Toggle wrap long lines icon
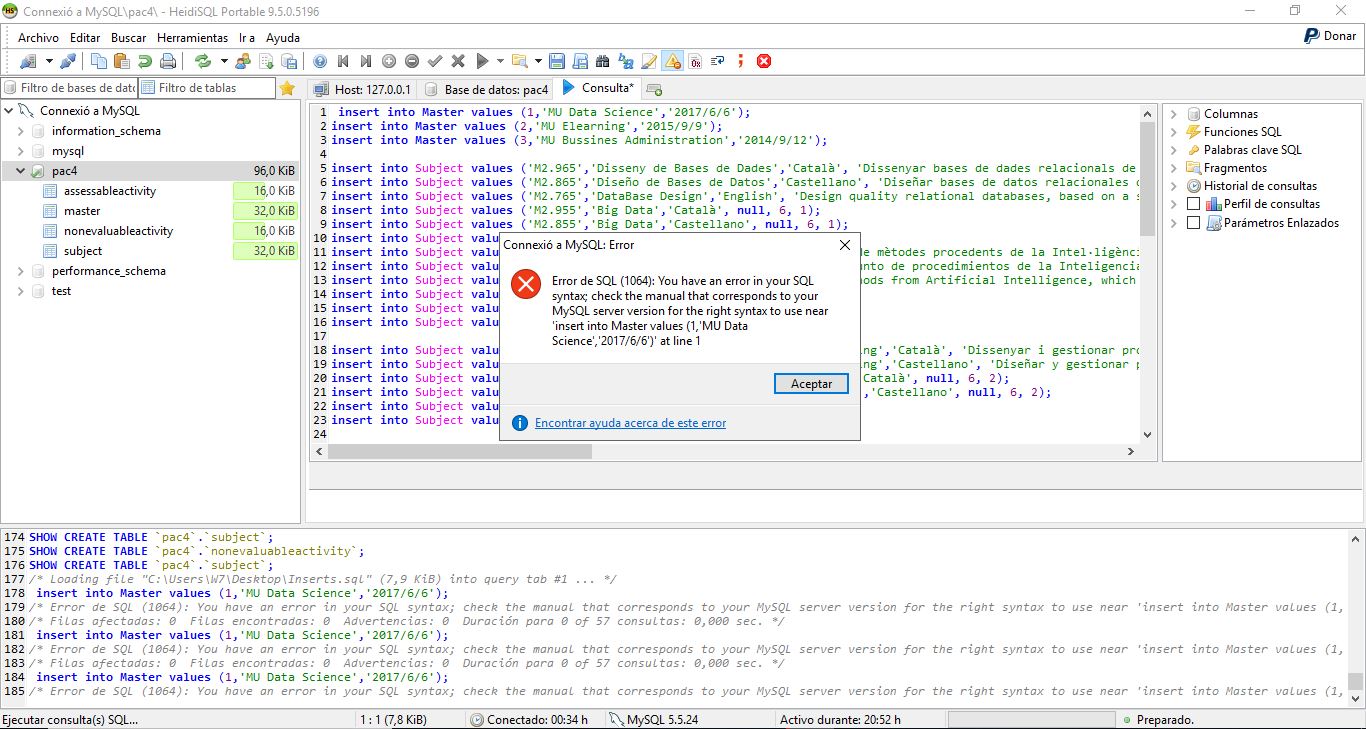 coord(717,61)
